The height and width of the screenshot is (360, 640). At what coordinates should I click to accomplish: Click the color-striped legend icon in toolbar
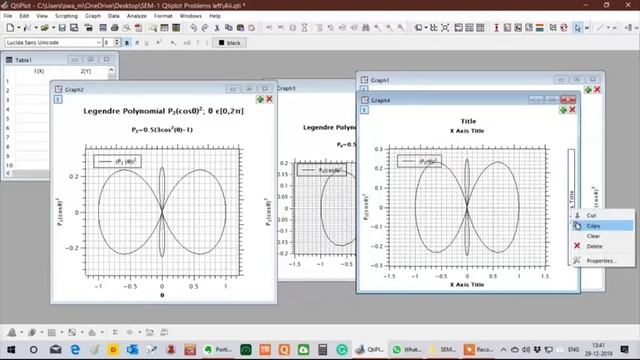pyautogui.click(x=540, y=28)
